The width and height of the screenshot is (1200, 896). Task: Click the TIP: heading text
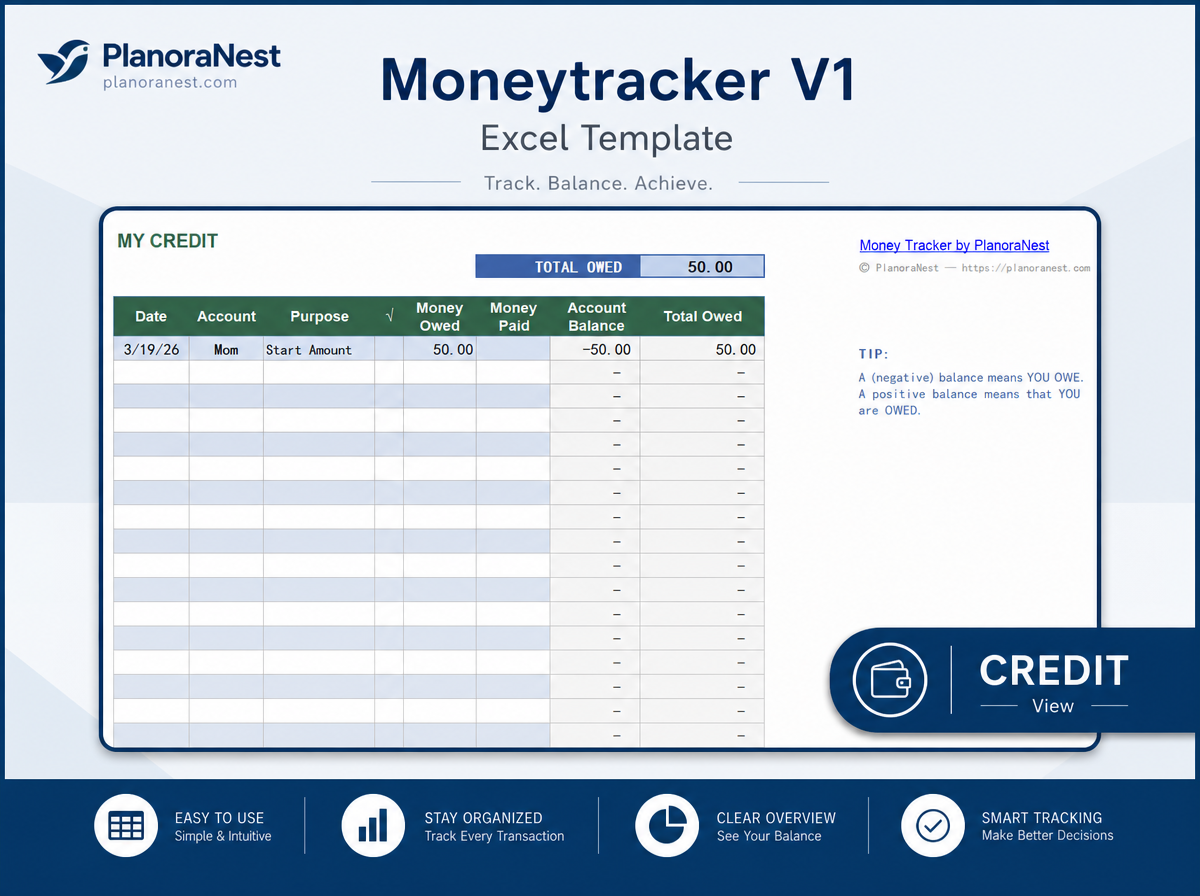pos(874,354)
